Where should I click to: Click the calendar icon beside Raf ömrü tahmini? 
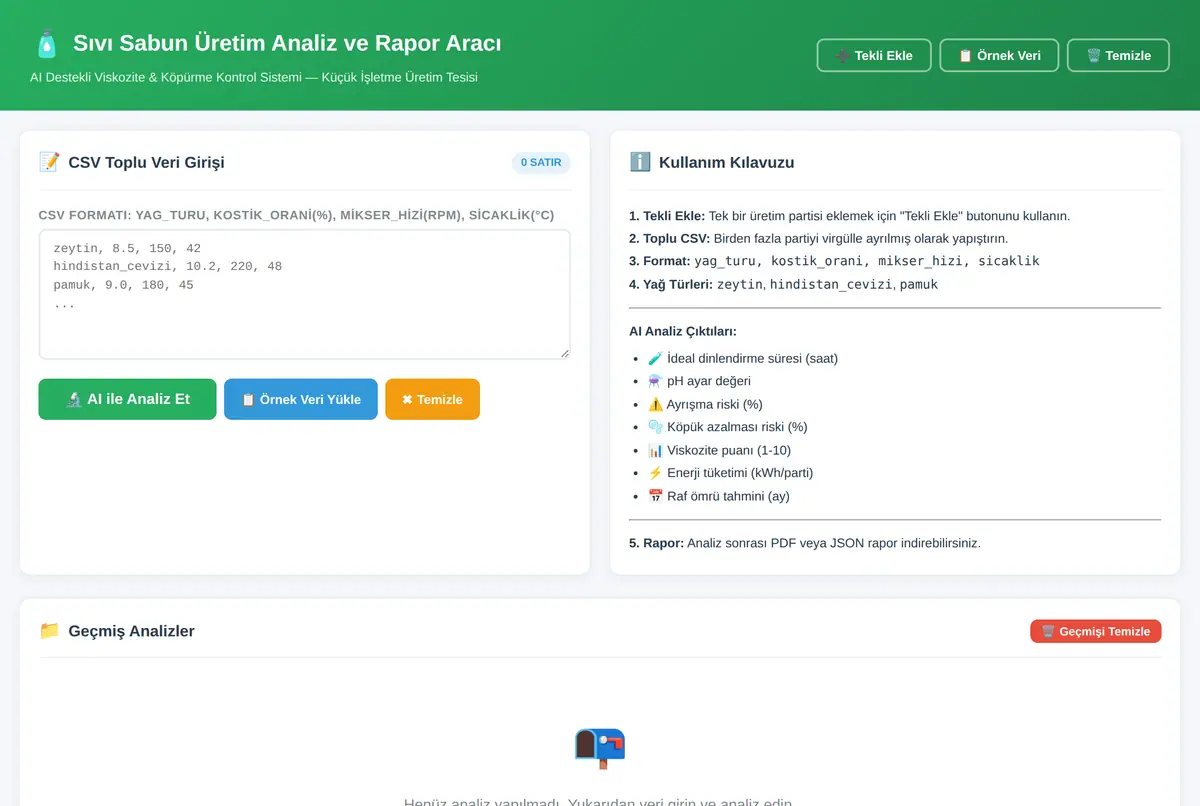point(655,496)
